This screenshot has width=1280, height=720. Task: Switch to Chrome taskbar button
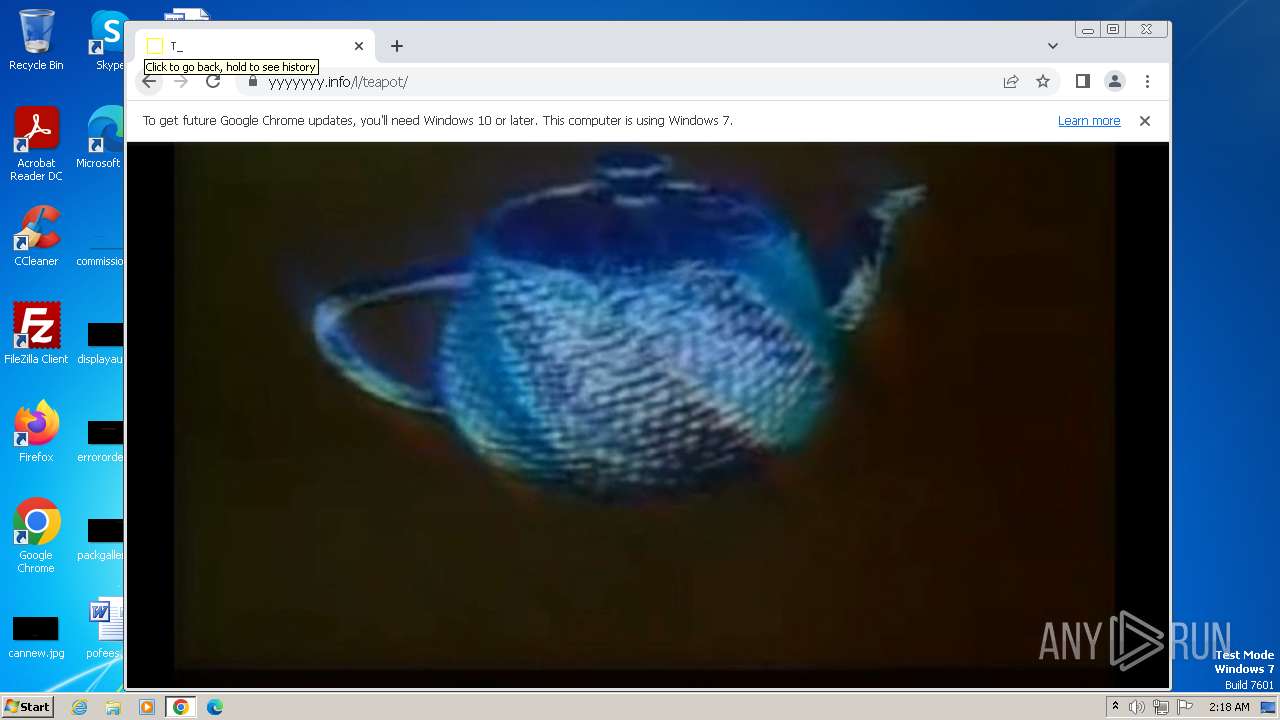click(180, 707)
